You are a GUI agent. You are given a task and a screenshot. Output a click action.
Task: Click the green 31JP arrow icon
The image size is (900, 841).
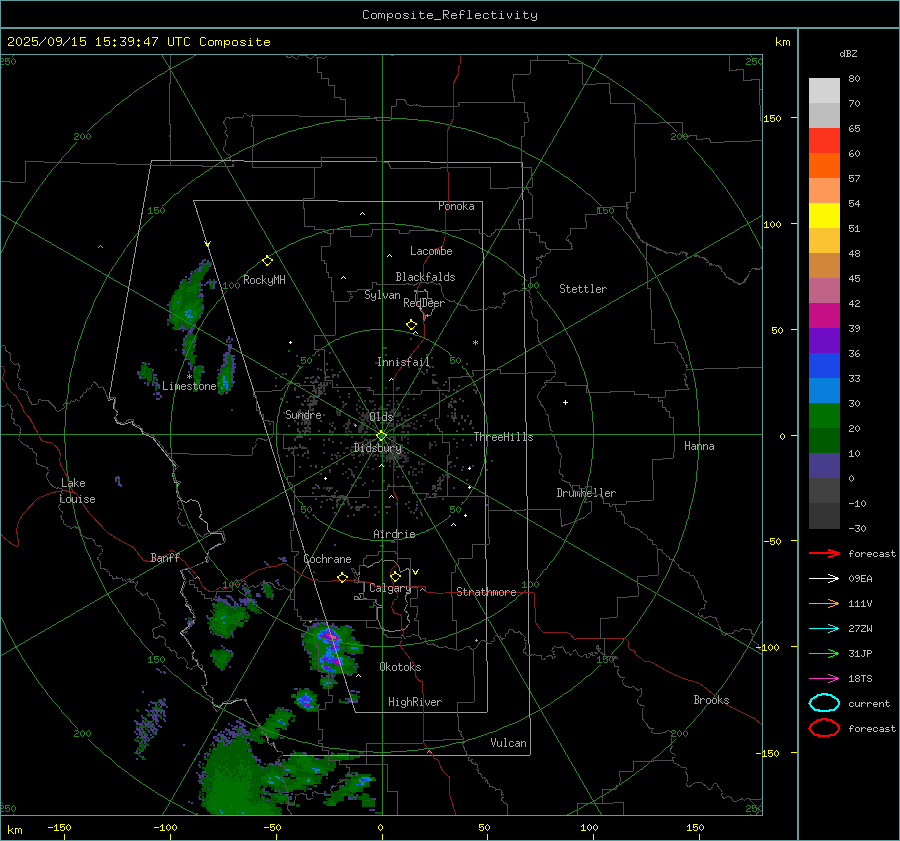[824, 653]
